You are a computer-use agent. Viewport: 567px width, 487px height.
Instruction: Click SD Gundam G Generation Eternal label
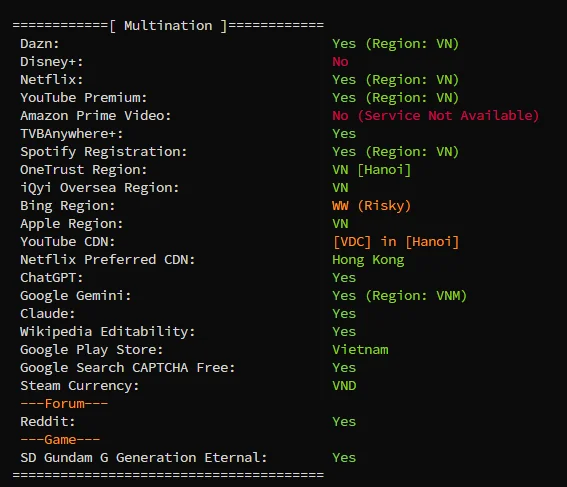click(144, 458)
